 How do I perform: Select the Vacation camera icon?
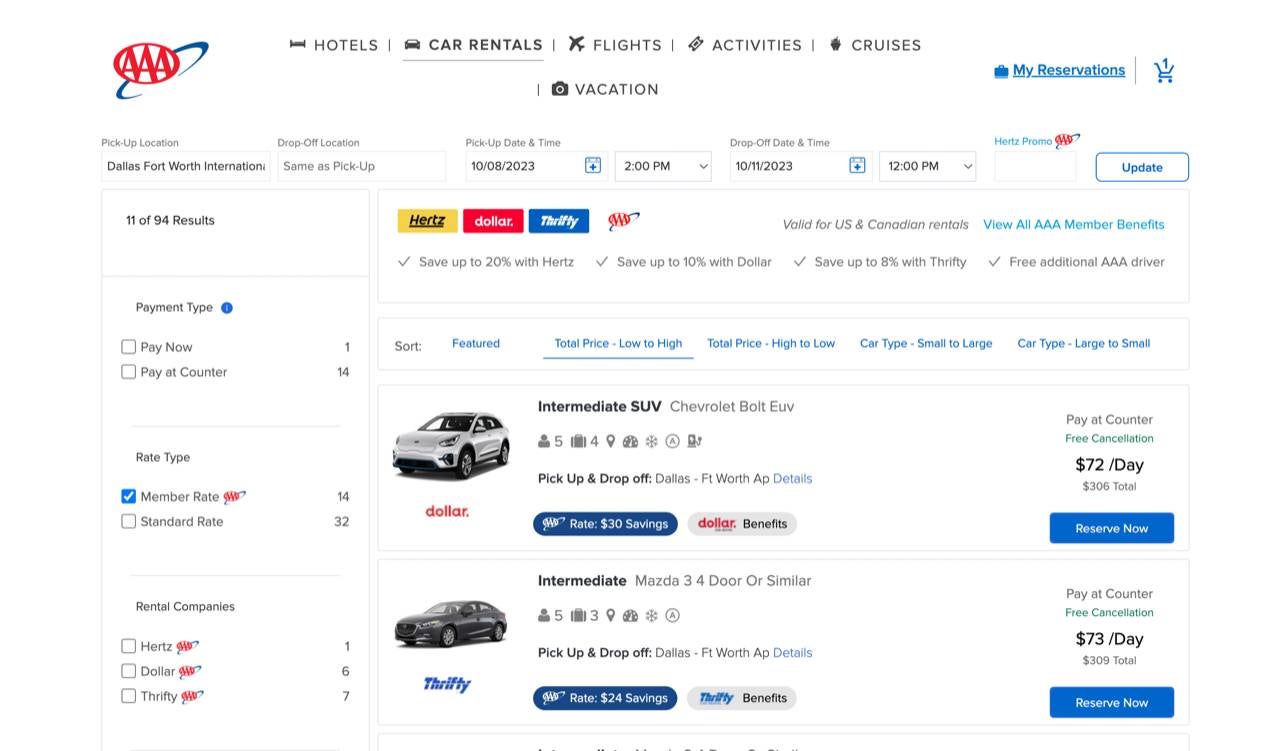point(558,89)
